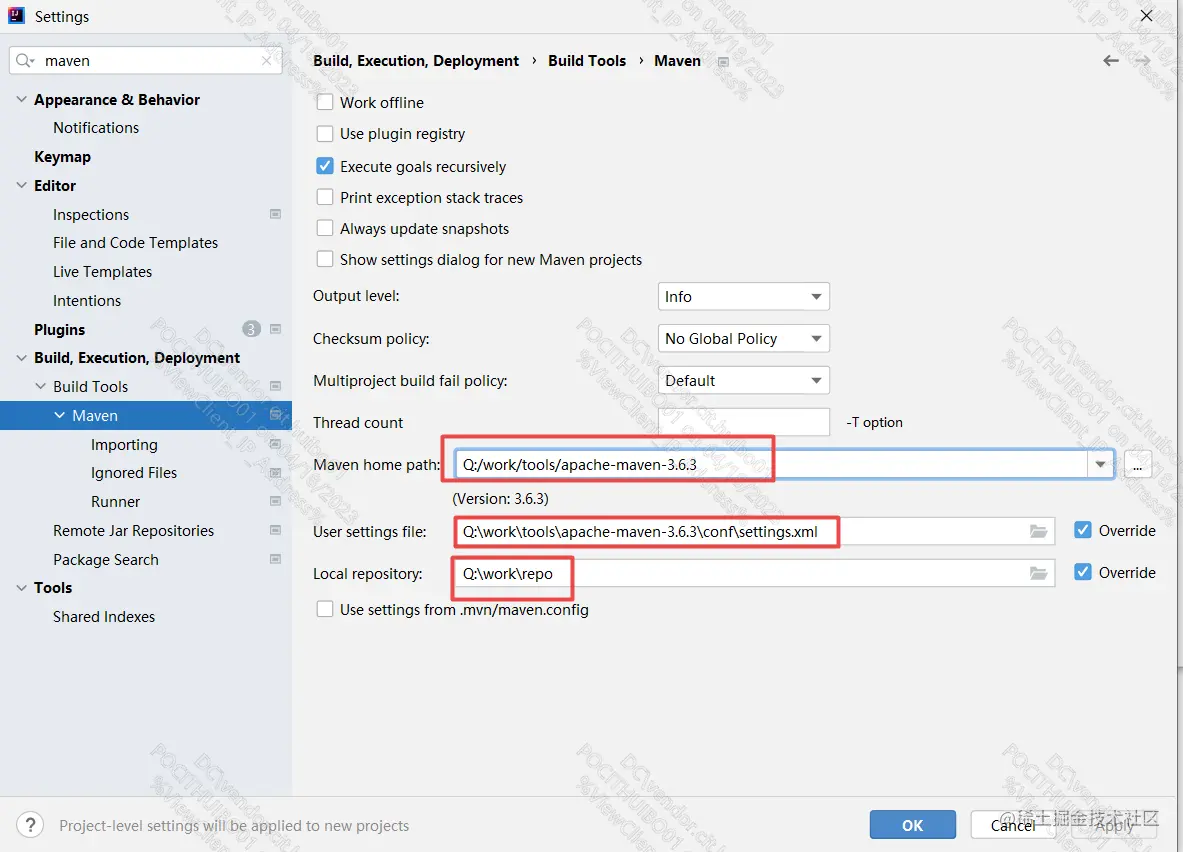Enable Use settings from .mvn/maven.config
1183x852 pixels.
pyautogui.click(x=324, y=609)
